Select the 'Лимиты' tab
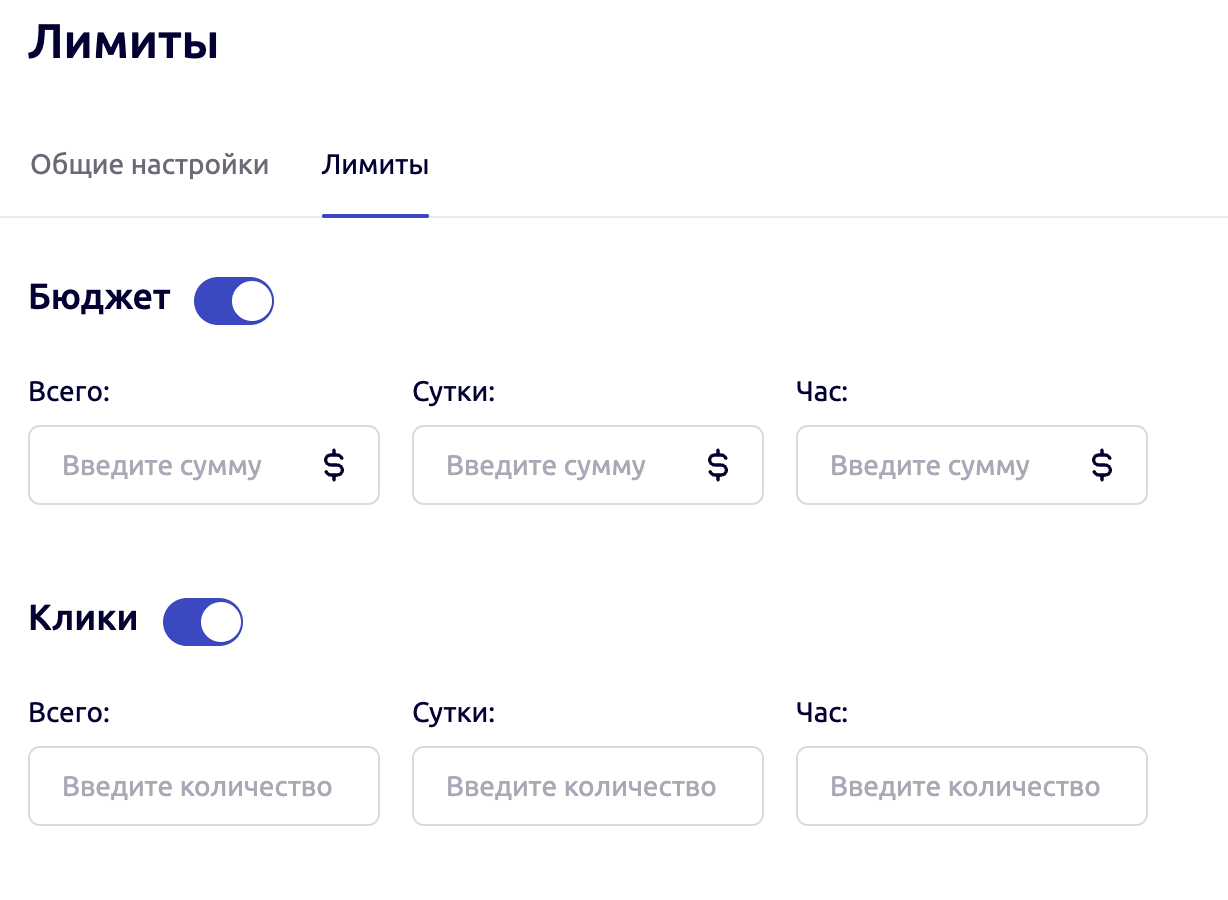The image size is (1228, 900). (375, 165)
